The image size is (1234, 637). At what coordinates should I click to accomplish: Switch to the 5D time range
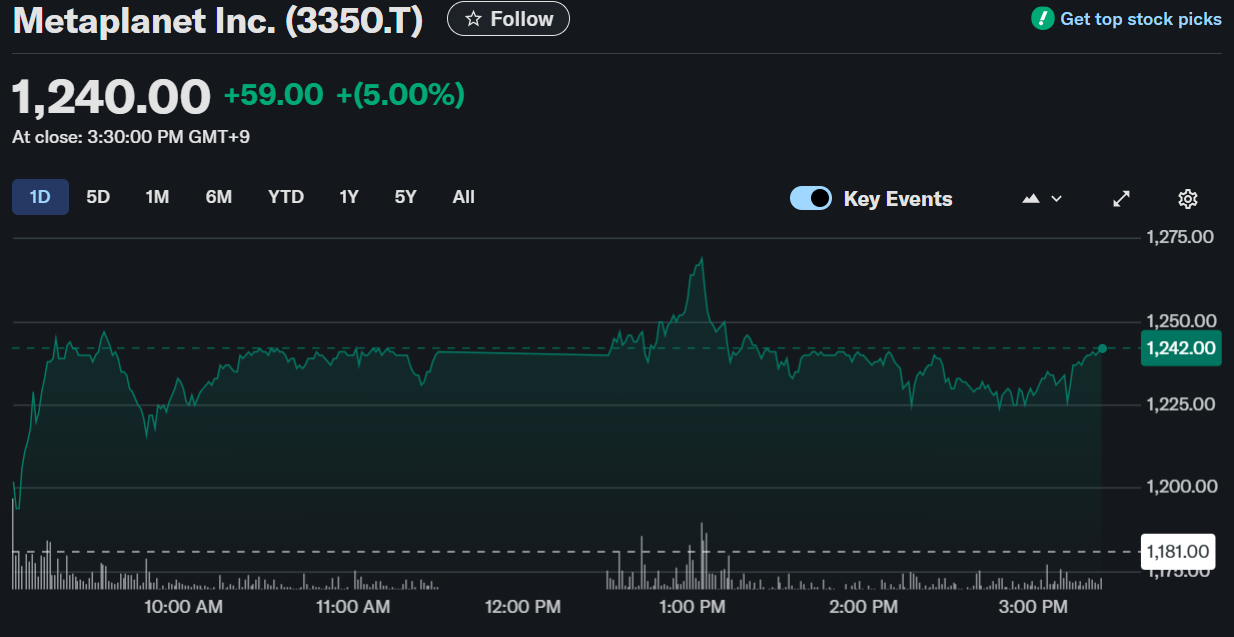click(x=98, y=197)
